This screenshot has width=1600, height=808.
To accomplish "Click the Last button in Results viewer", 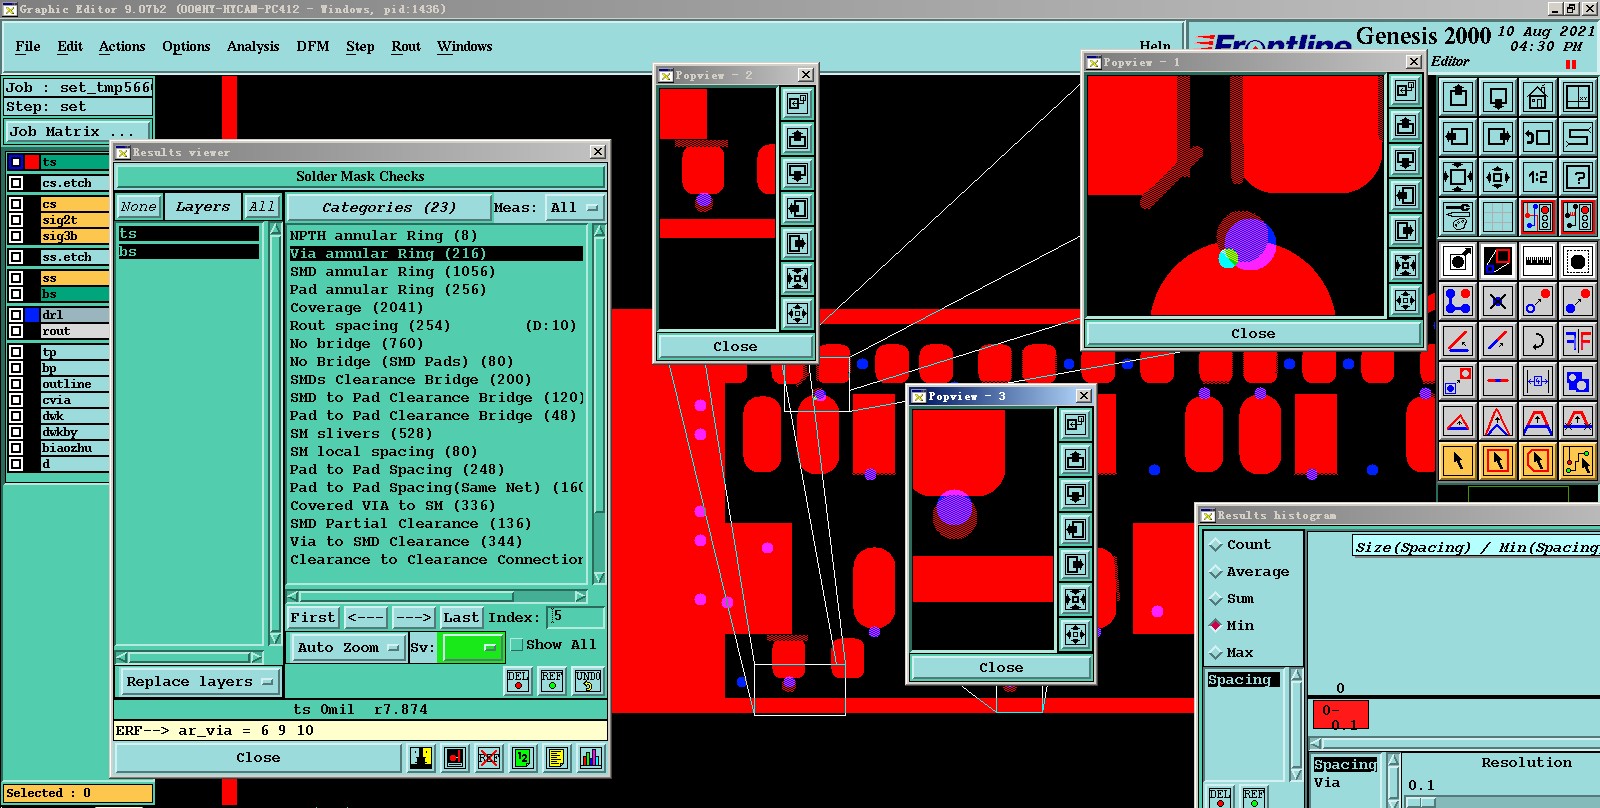I will pos(461,618).
